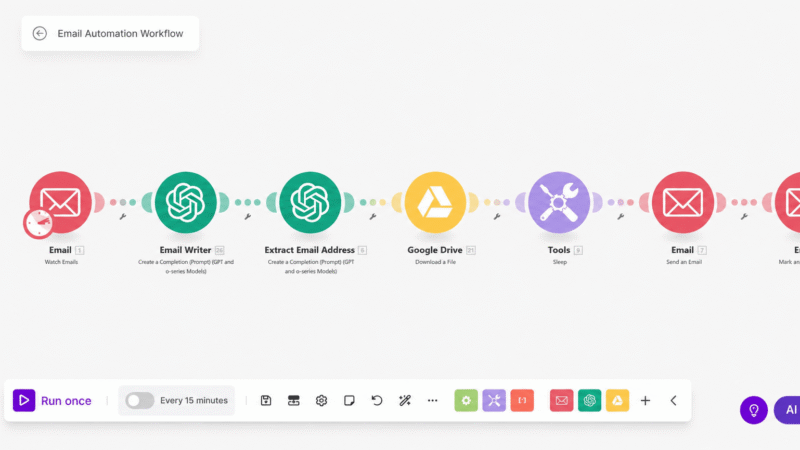Open the Tools Sleep module
The height and width of the screenshot is (450, 800).
[559, 203]
